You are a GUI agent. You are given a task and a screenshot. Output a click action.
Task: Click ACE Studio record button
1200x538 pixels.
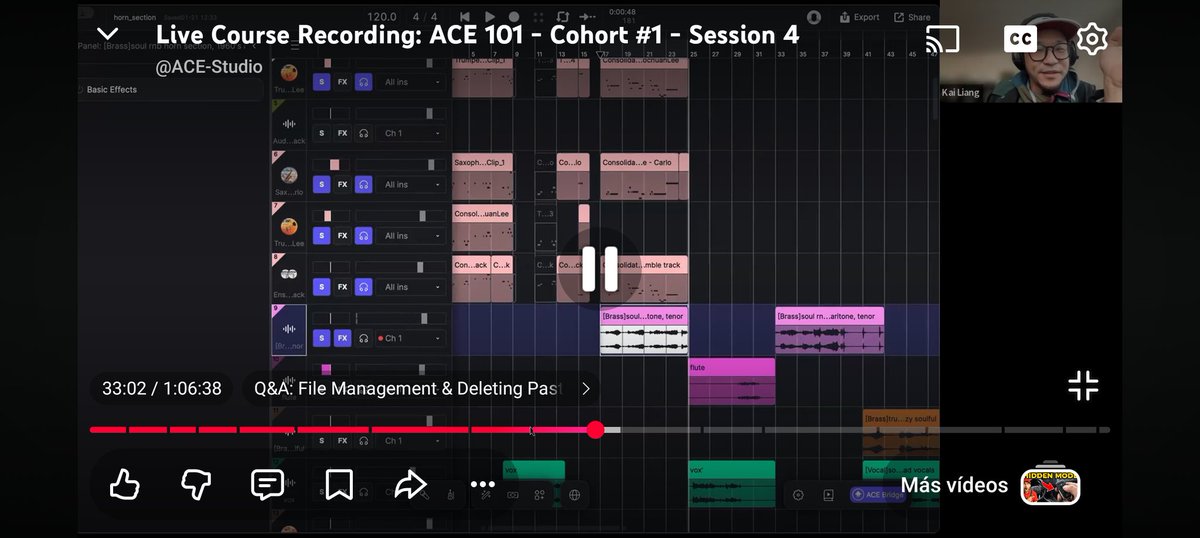coord(515,17)
